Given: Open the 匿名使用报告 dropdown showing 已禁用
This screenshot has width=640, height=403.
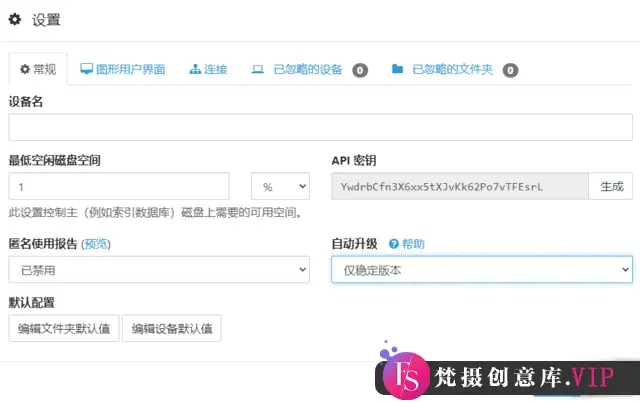Looking at the screenshot, I should pyautogui.click(x=159, y=269).
